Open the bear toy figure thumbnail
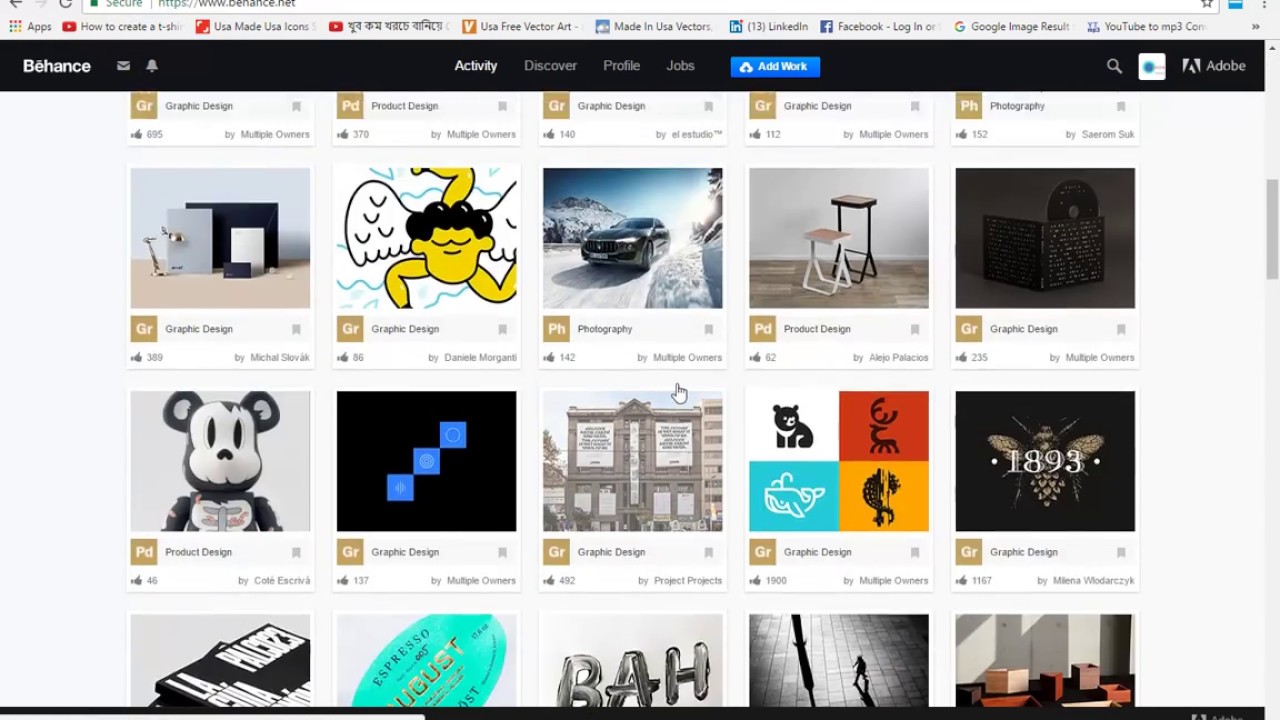 (x=220, y=461)
